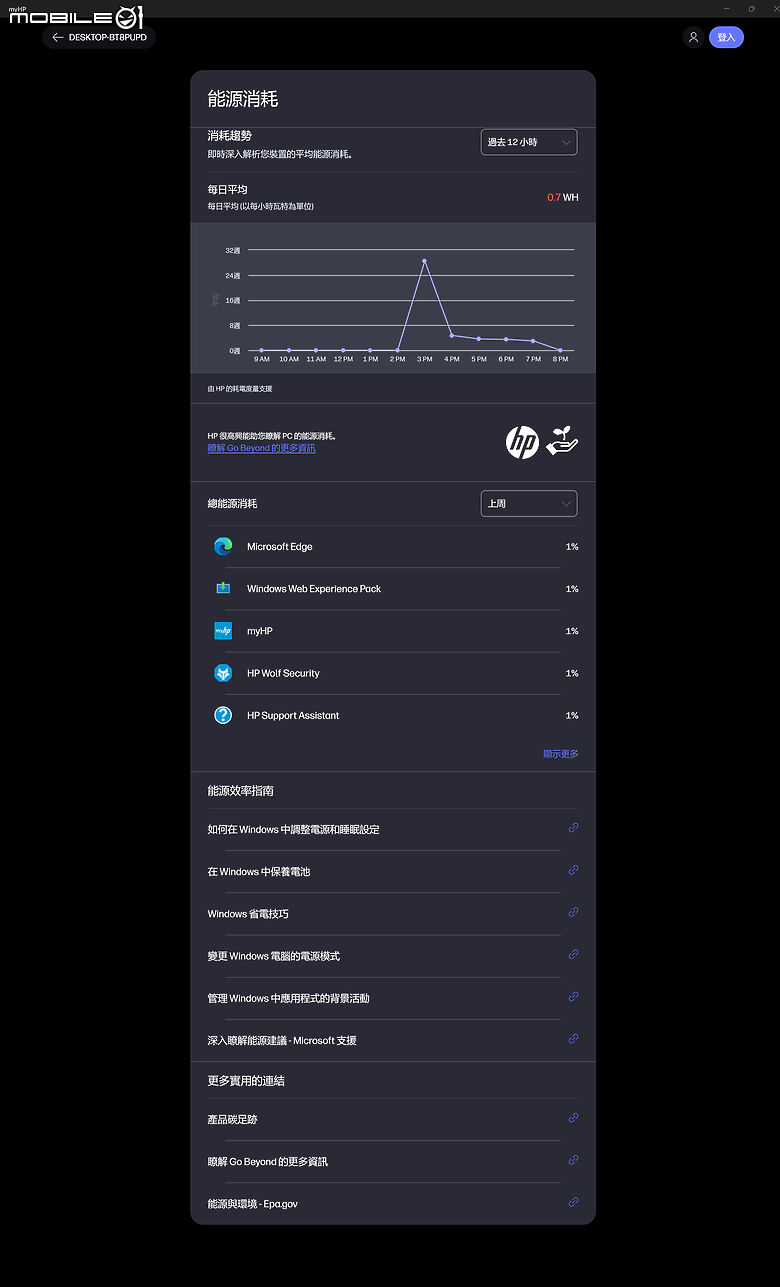
Task: Click 顯示更多 to show more apps
Action: pyautogui.click(x=561, y=754)
